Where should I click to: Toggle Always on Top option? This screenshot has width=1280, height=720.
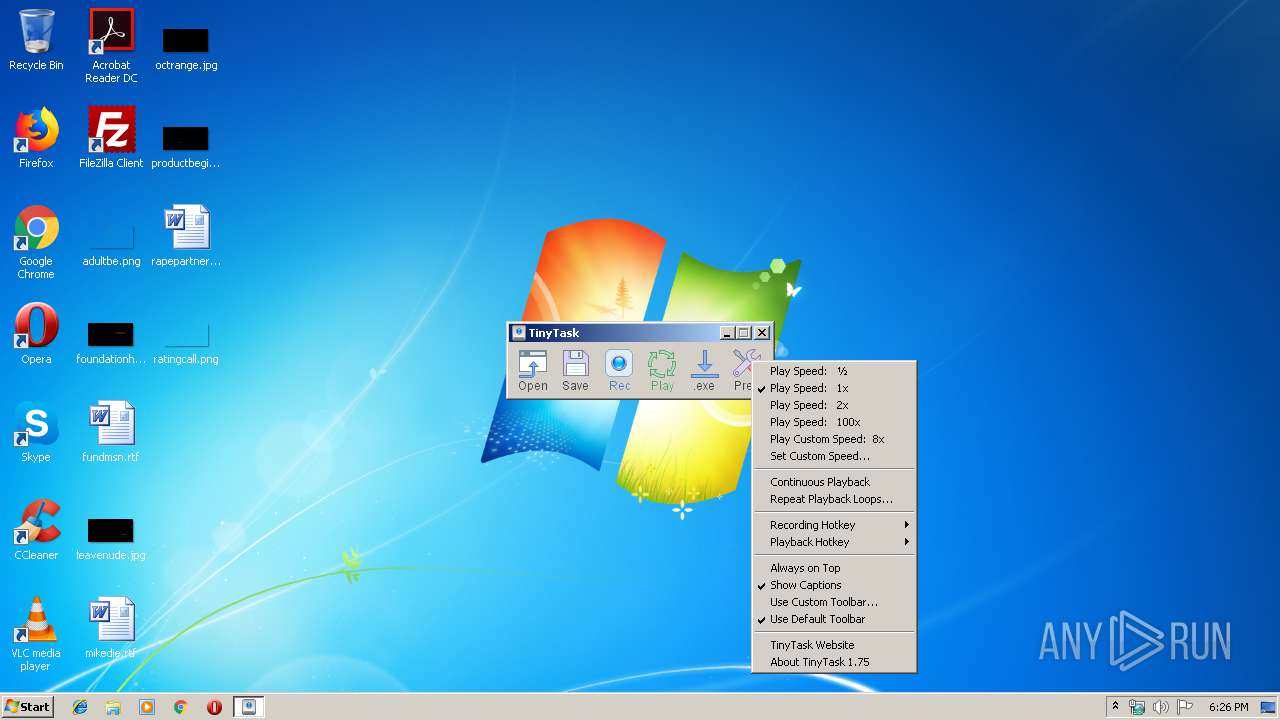point(834,568)
